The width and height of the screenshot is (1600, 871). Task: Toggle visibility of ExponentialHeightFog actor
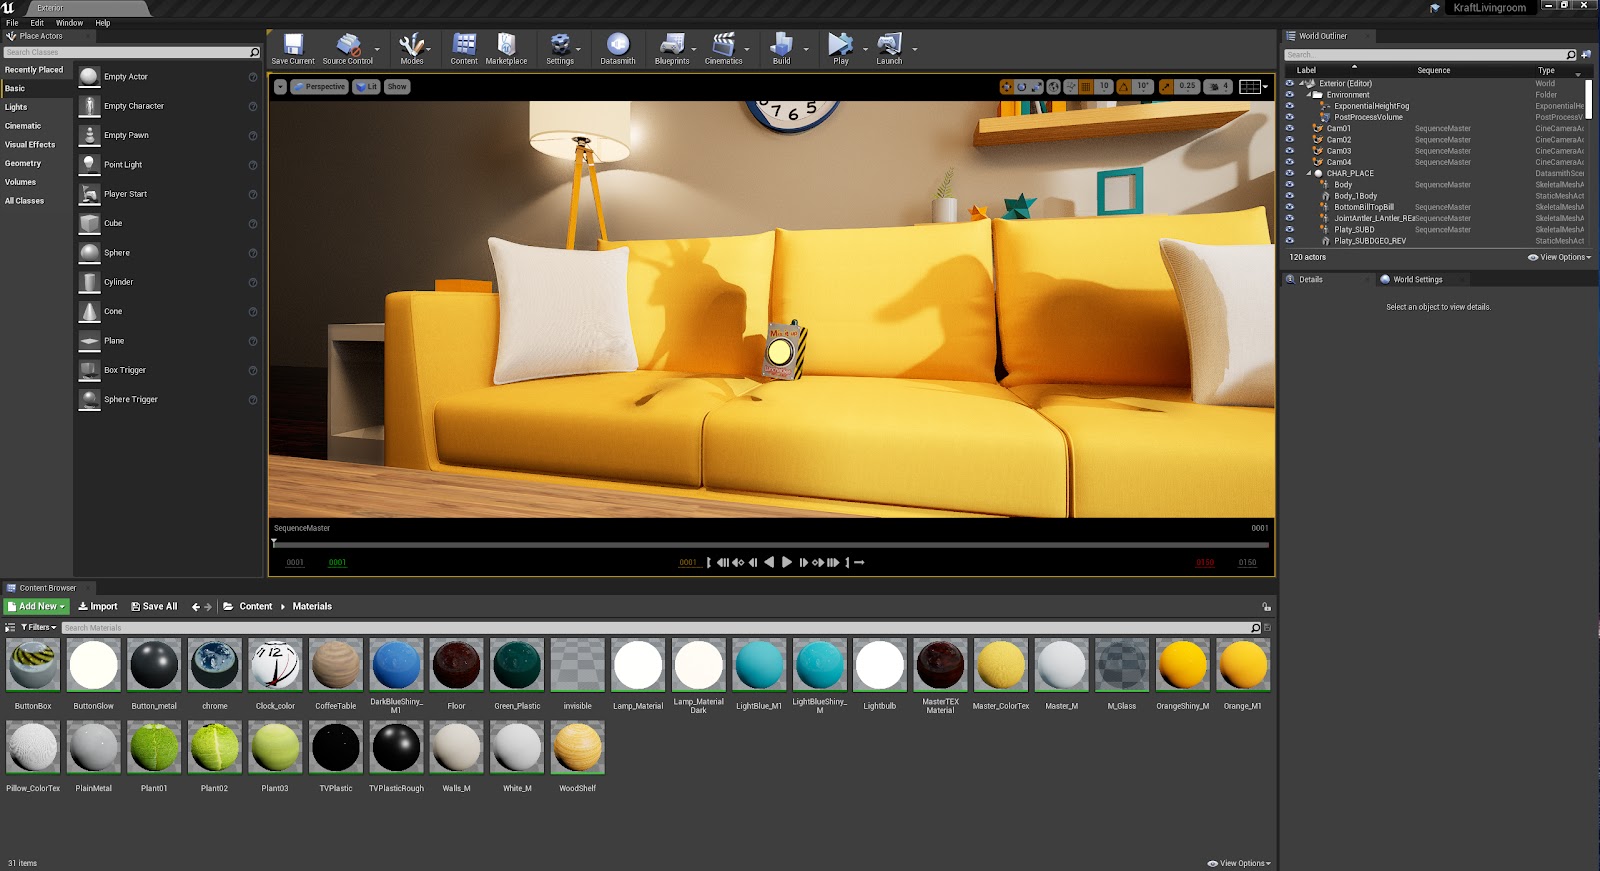coord(1289,106)
